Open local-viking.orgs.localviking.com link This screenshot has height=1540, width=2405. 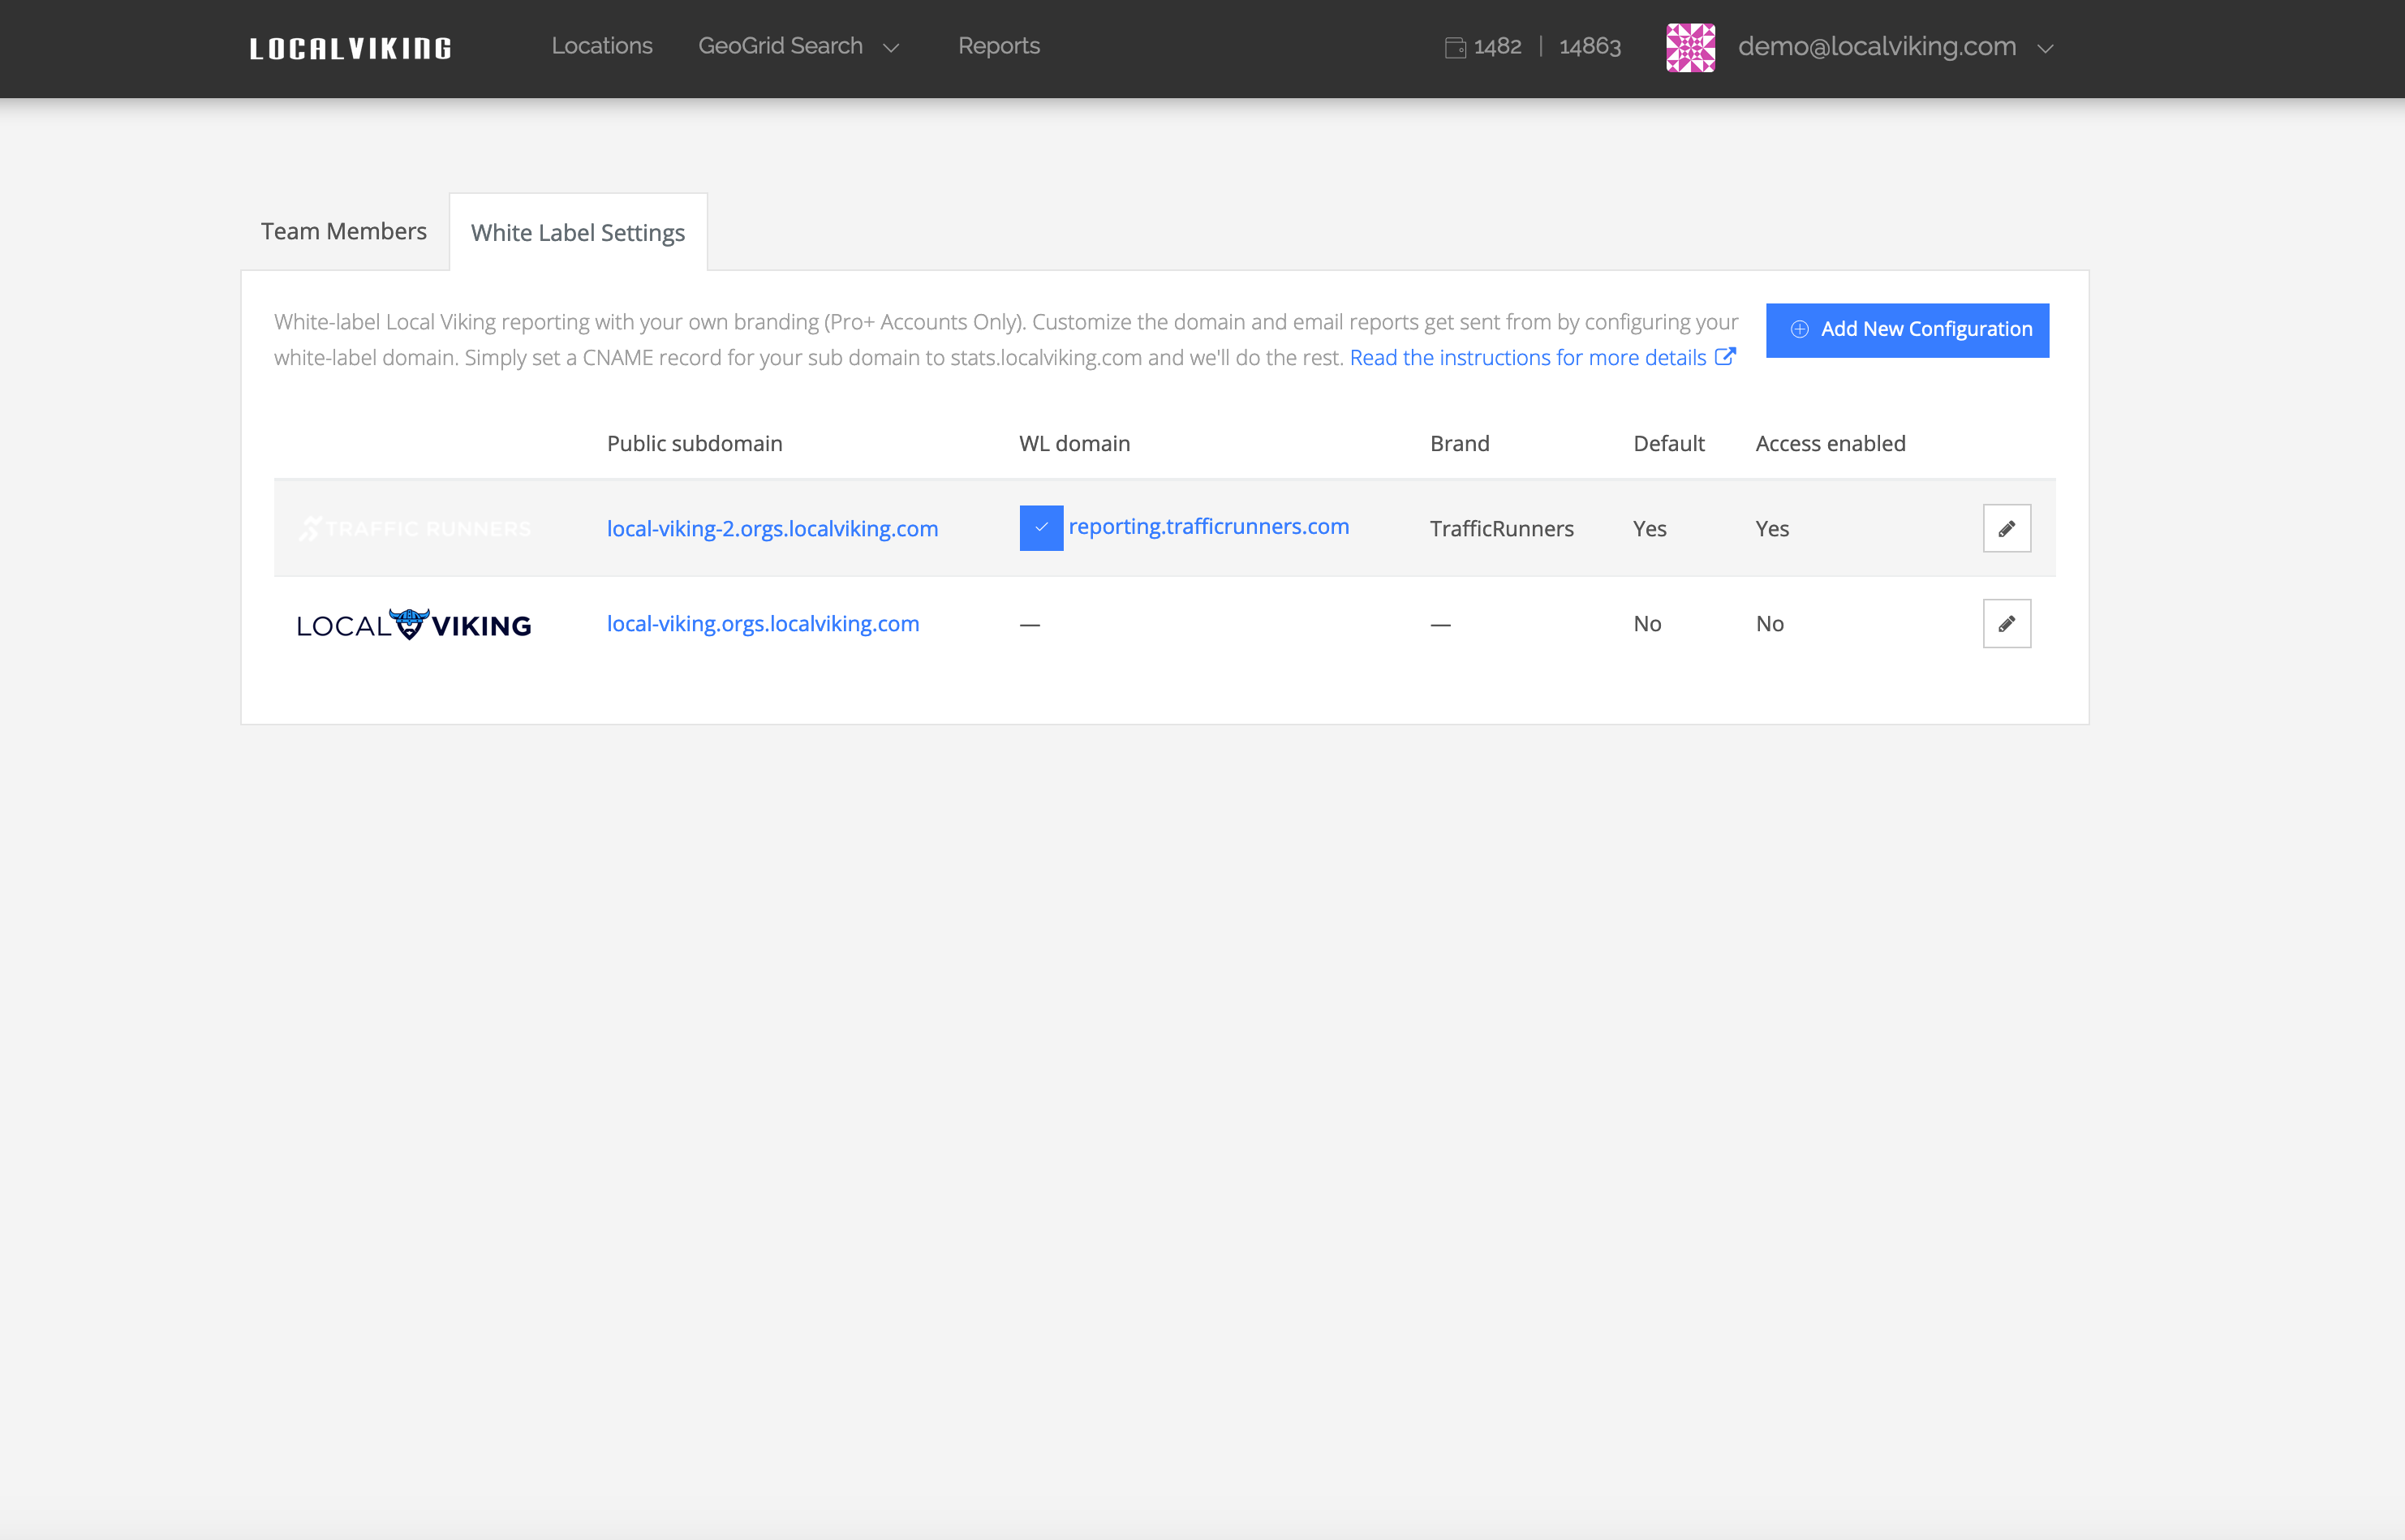pos(762,623)
